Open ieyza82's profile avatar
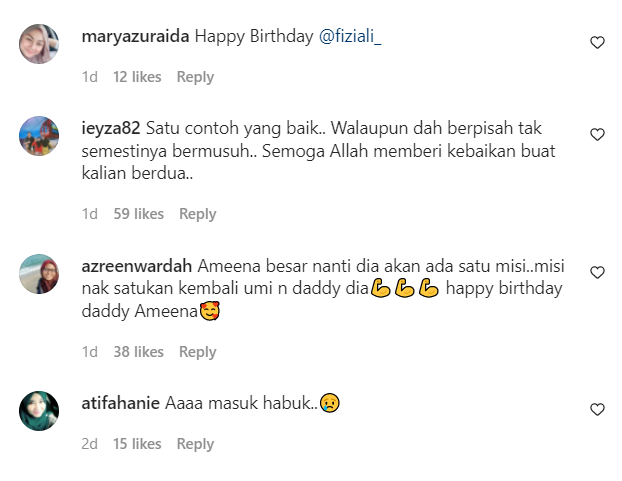Image resolution: width=622 pixels, height=481 pixels. point(39,136)
